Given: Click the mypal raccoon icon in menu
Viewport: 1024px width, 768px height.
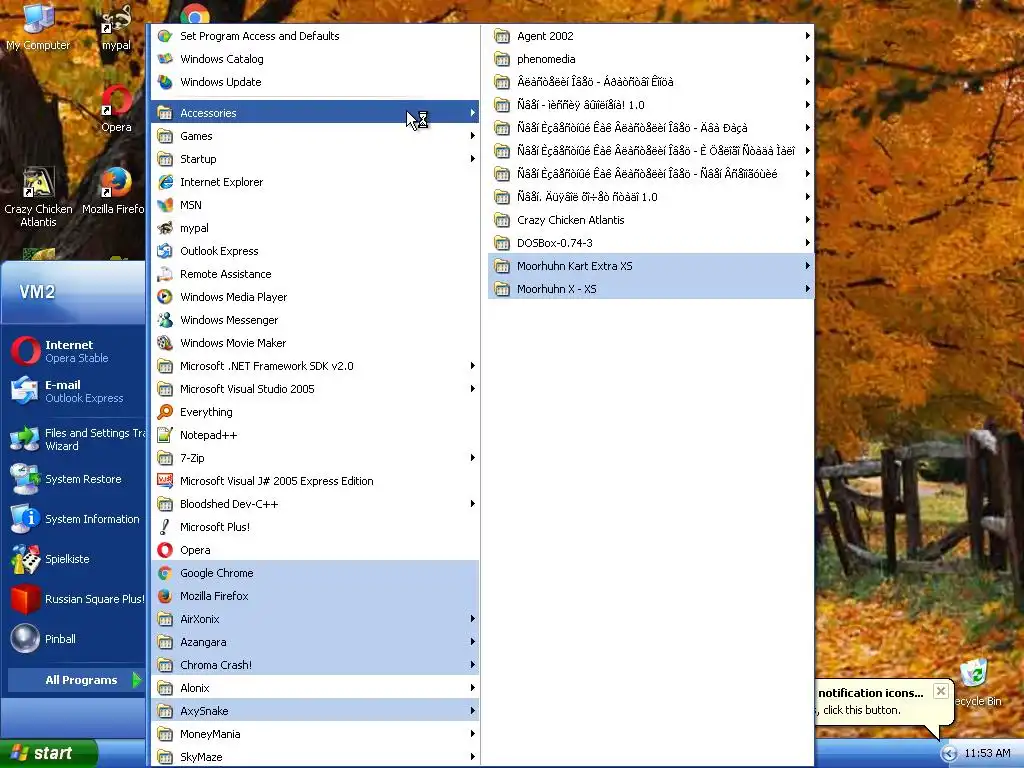Looking at the screenshot, I should [165, 228].
